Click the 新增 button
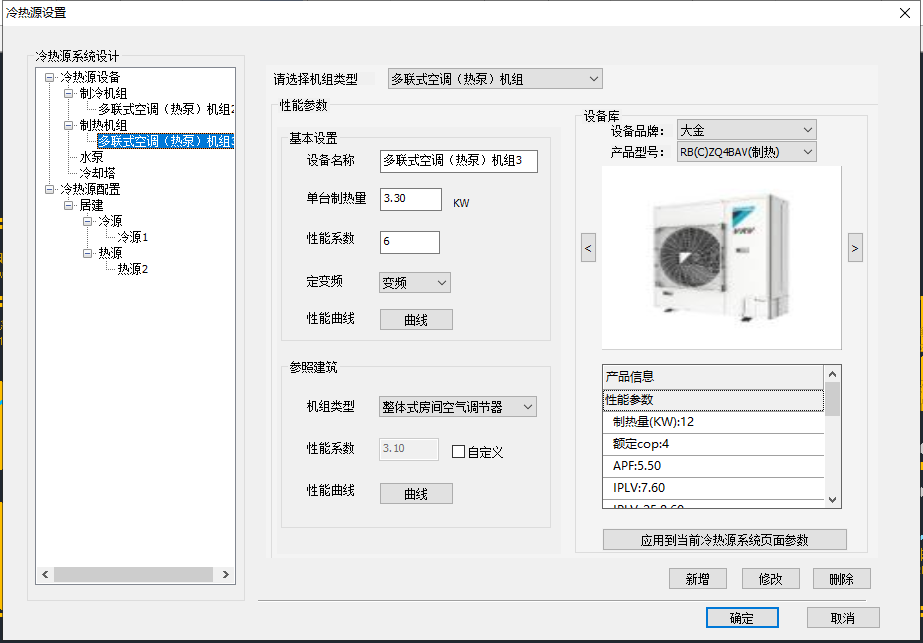Viewport: 923px width, 643px height. coord(697,579)
